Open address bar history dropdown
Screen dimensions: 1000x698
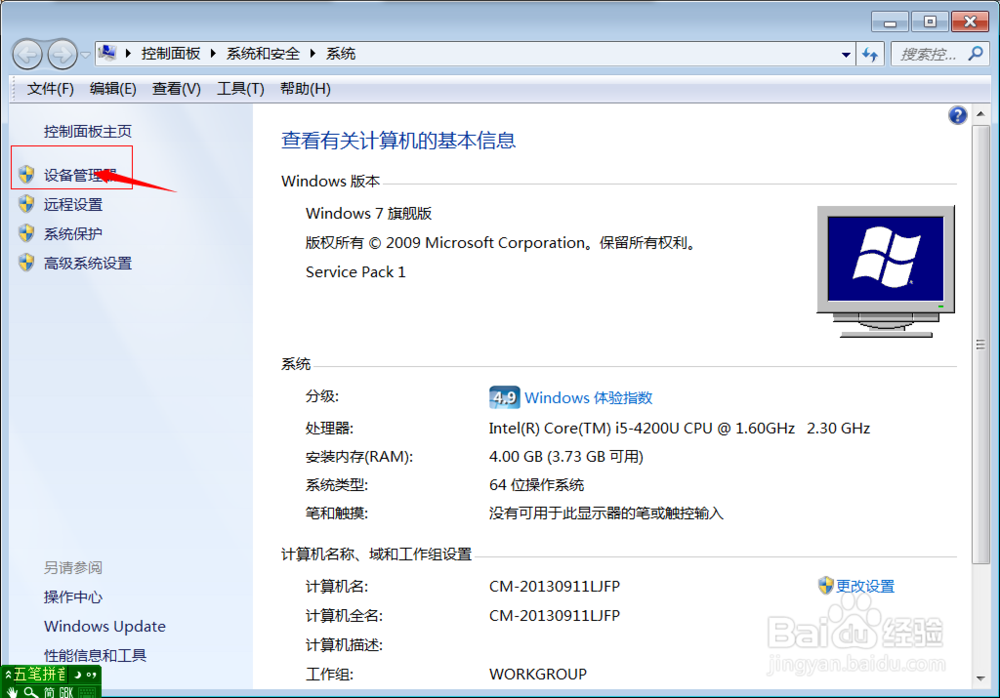[x=846, y=55]
